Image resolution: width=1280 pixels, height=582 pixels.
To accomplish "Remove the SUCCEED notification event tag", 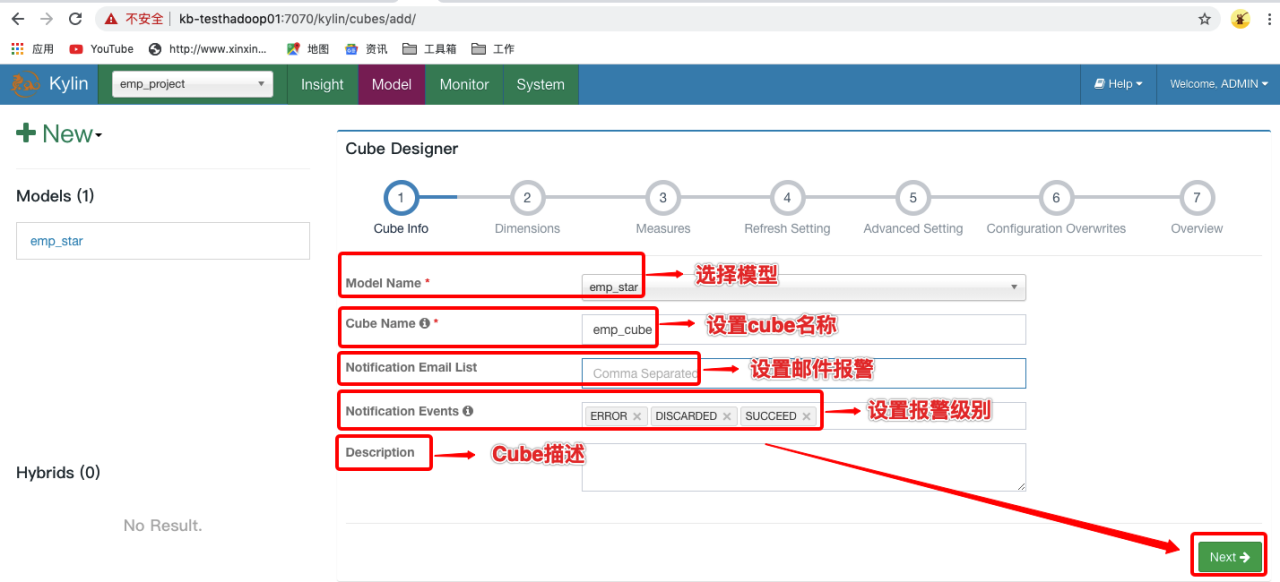I will coord(805,416).
